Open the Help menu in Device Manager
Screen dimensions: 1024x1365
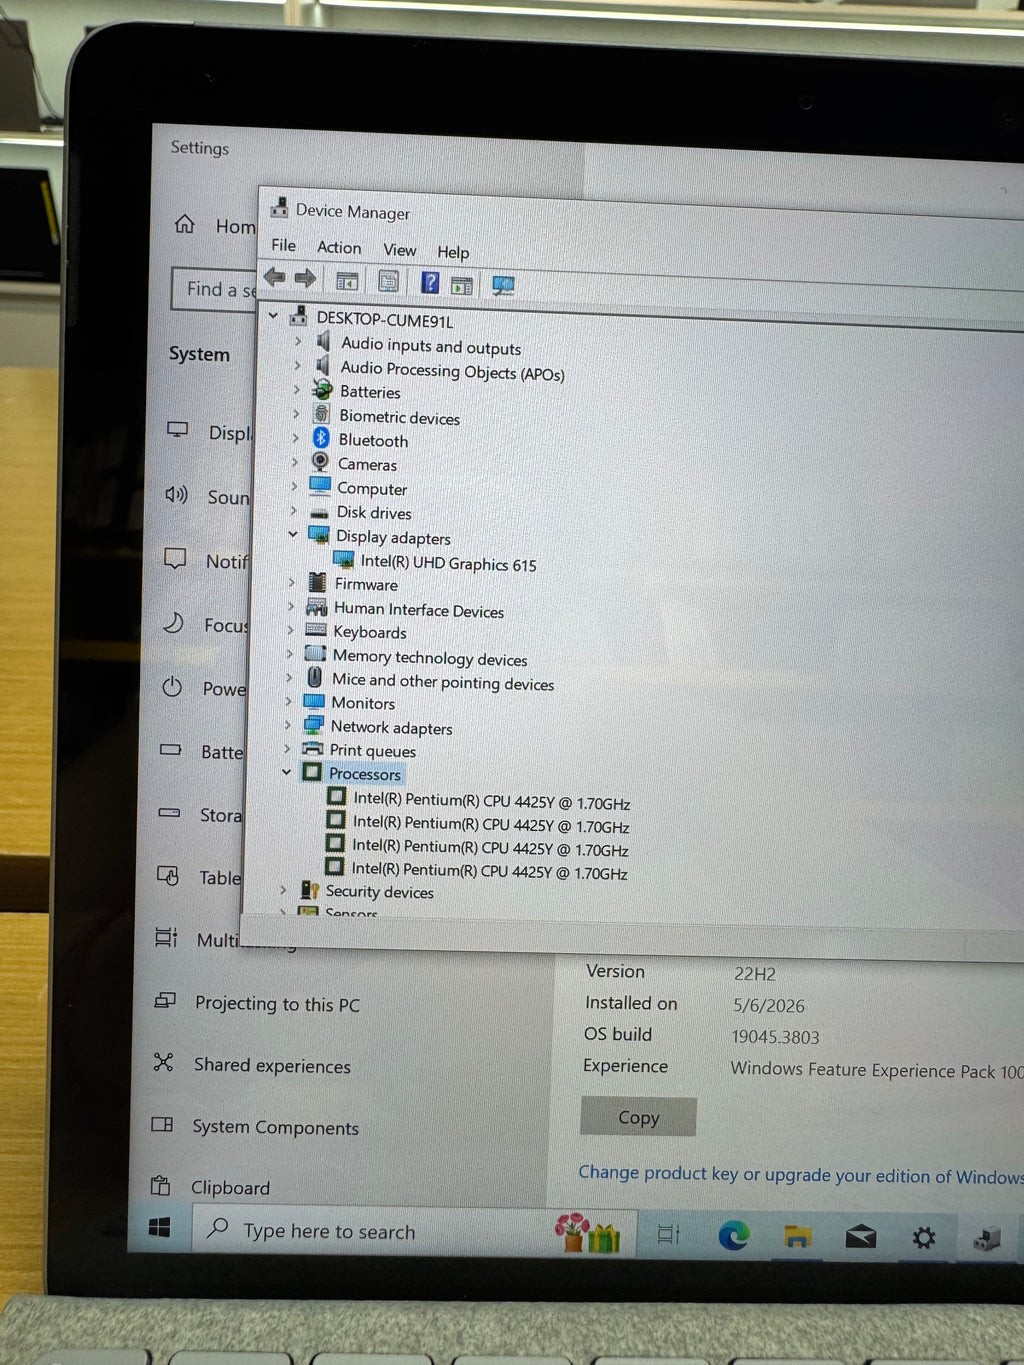453,252
